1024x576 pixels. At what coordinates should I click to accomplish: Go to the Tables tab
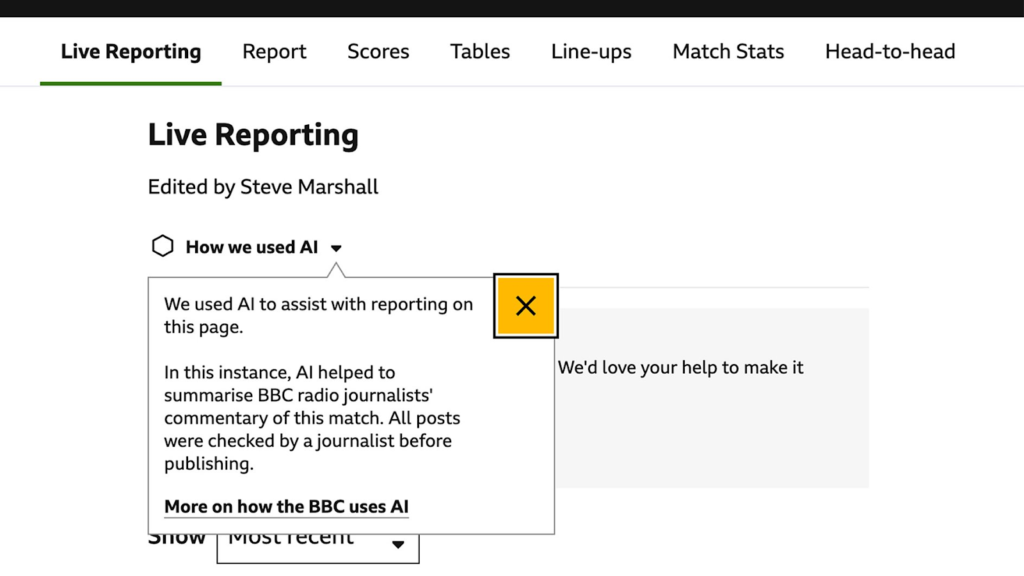click(x=480, y=52)
